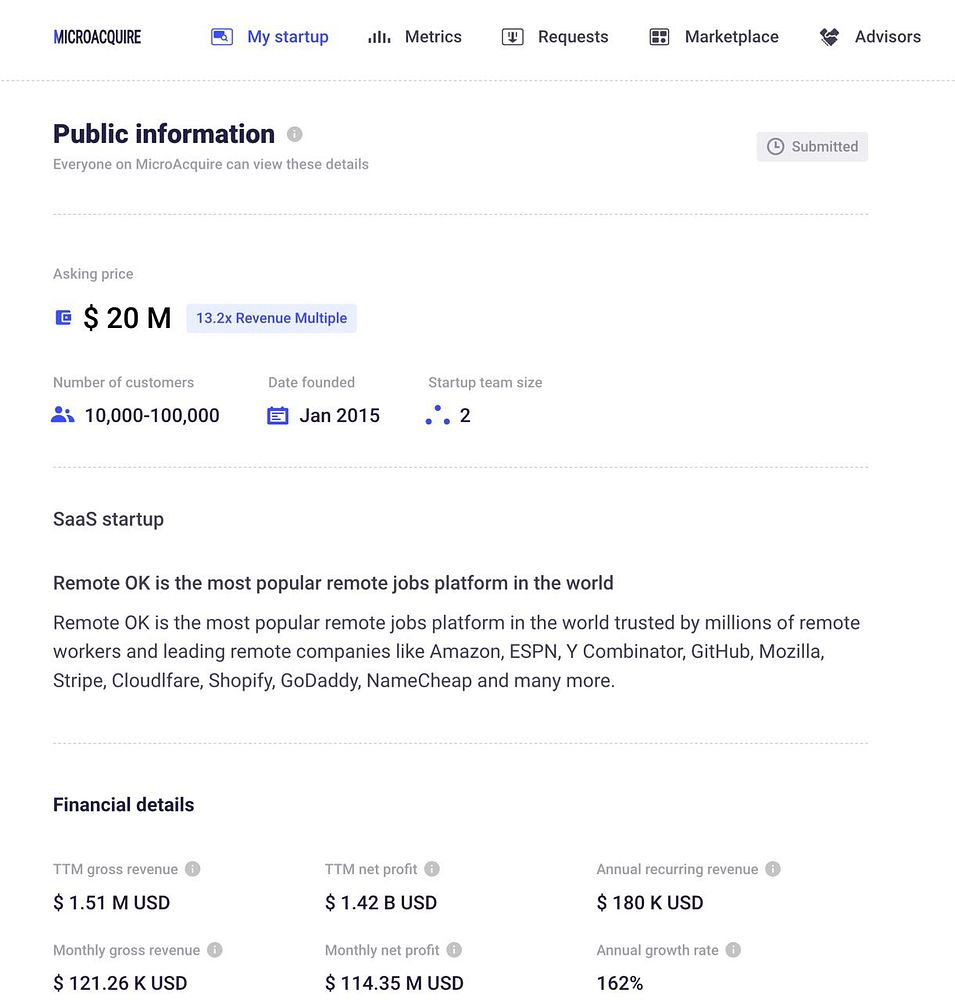
Task: Click the Annual recurring revenue info icon
Action: (x=773, y=869)
